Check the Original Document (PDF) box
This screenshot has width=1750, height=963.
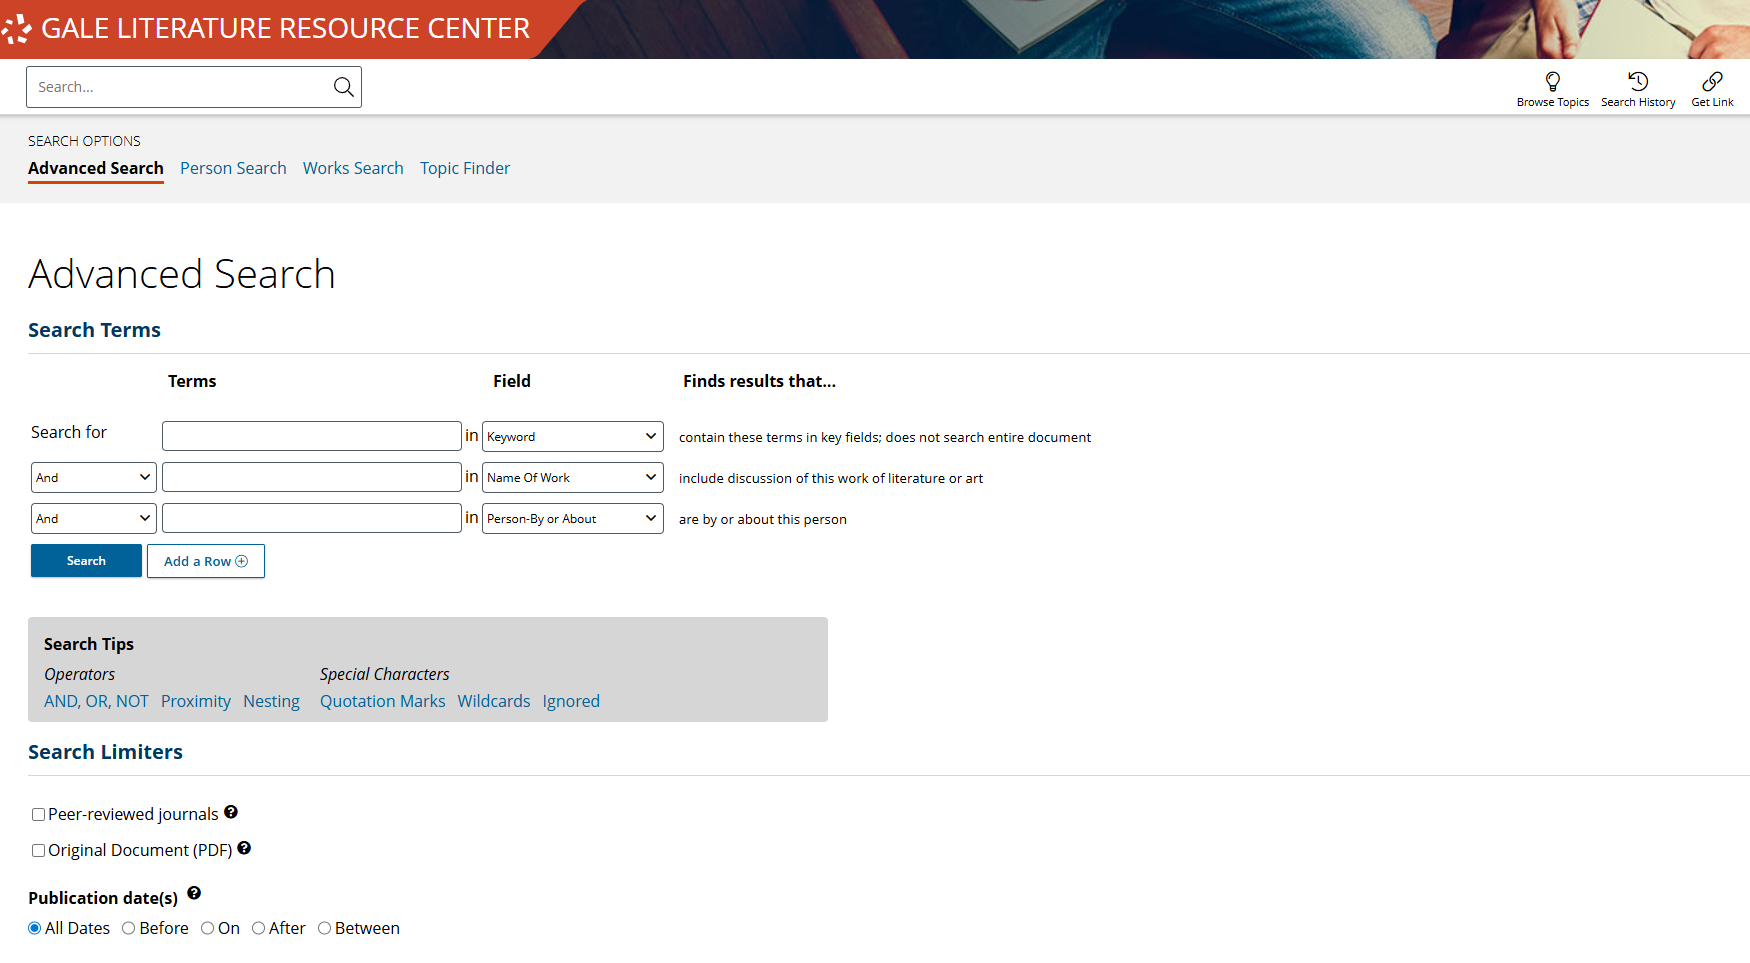pos(38,851)
